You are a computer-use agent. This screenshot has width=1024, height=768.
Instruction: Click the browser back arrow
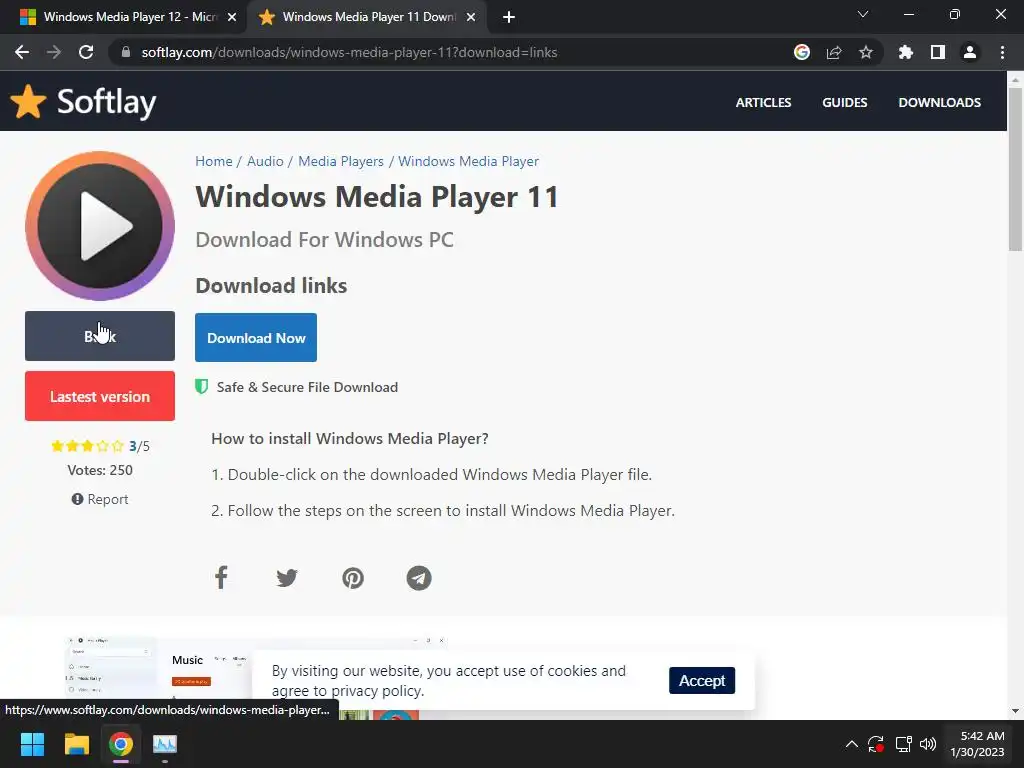tap(22, 52)
